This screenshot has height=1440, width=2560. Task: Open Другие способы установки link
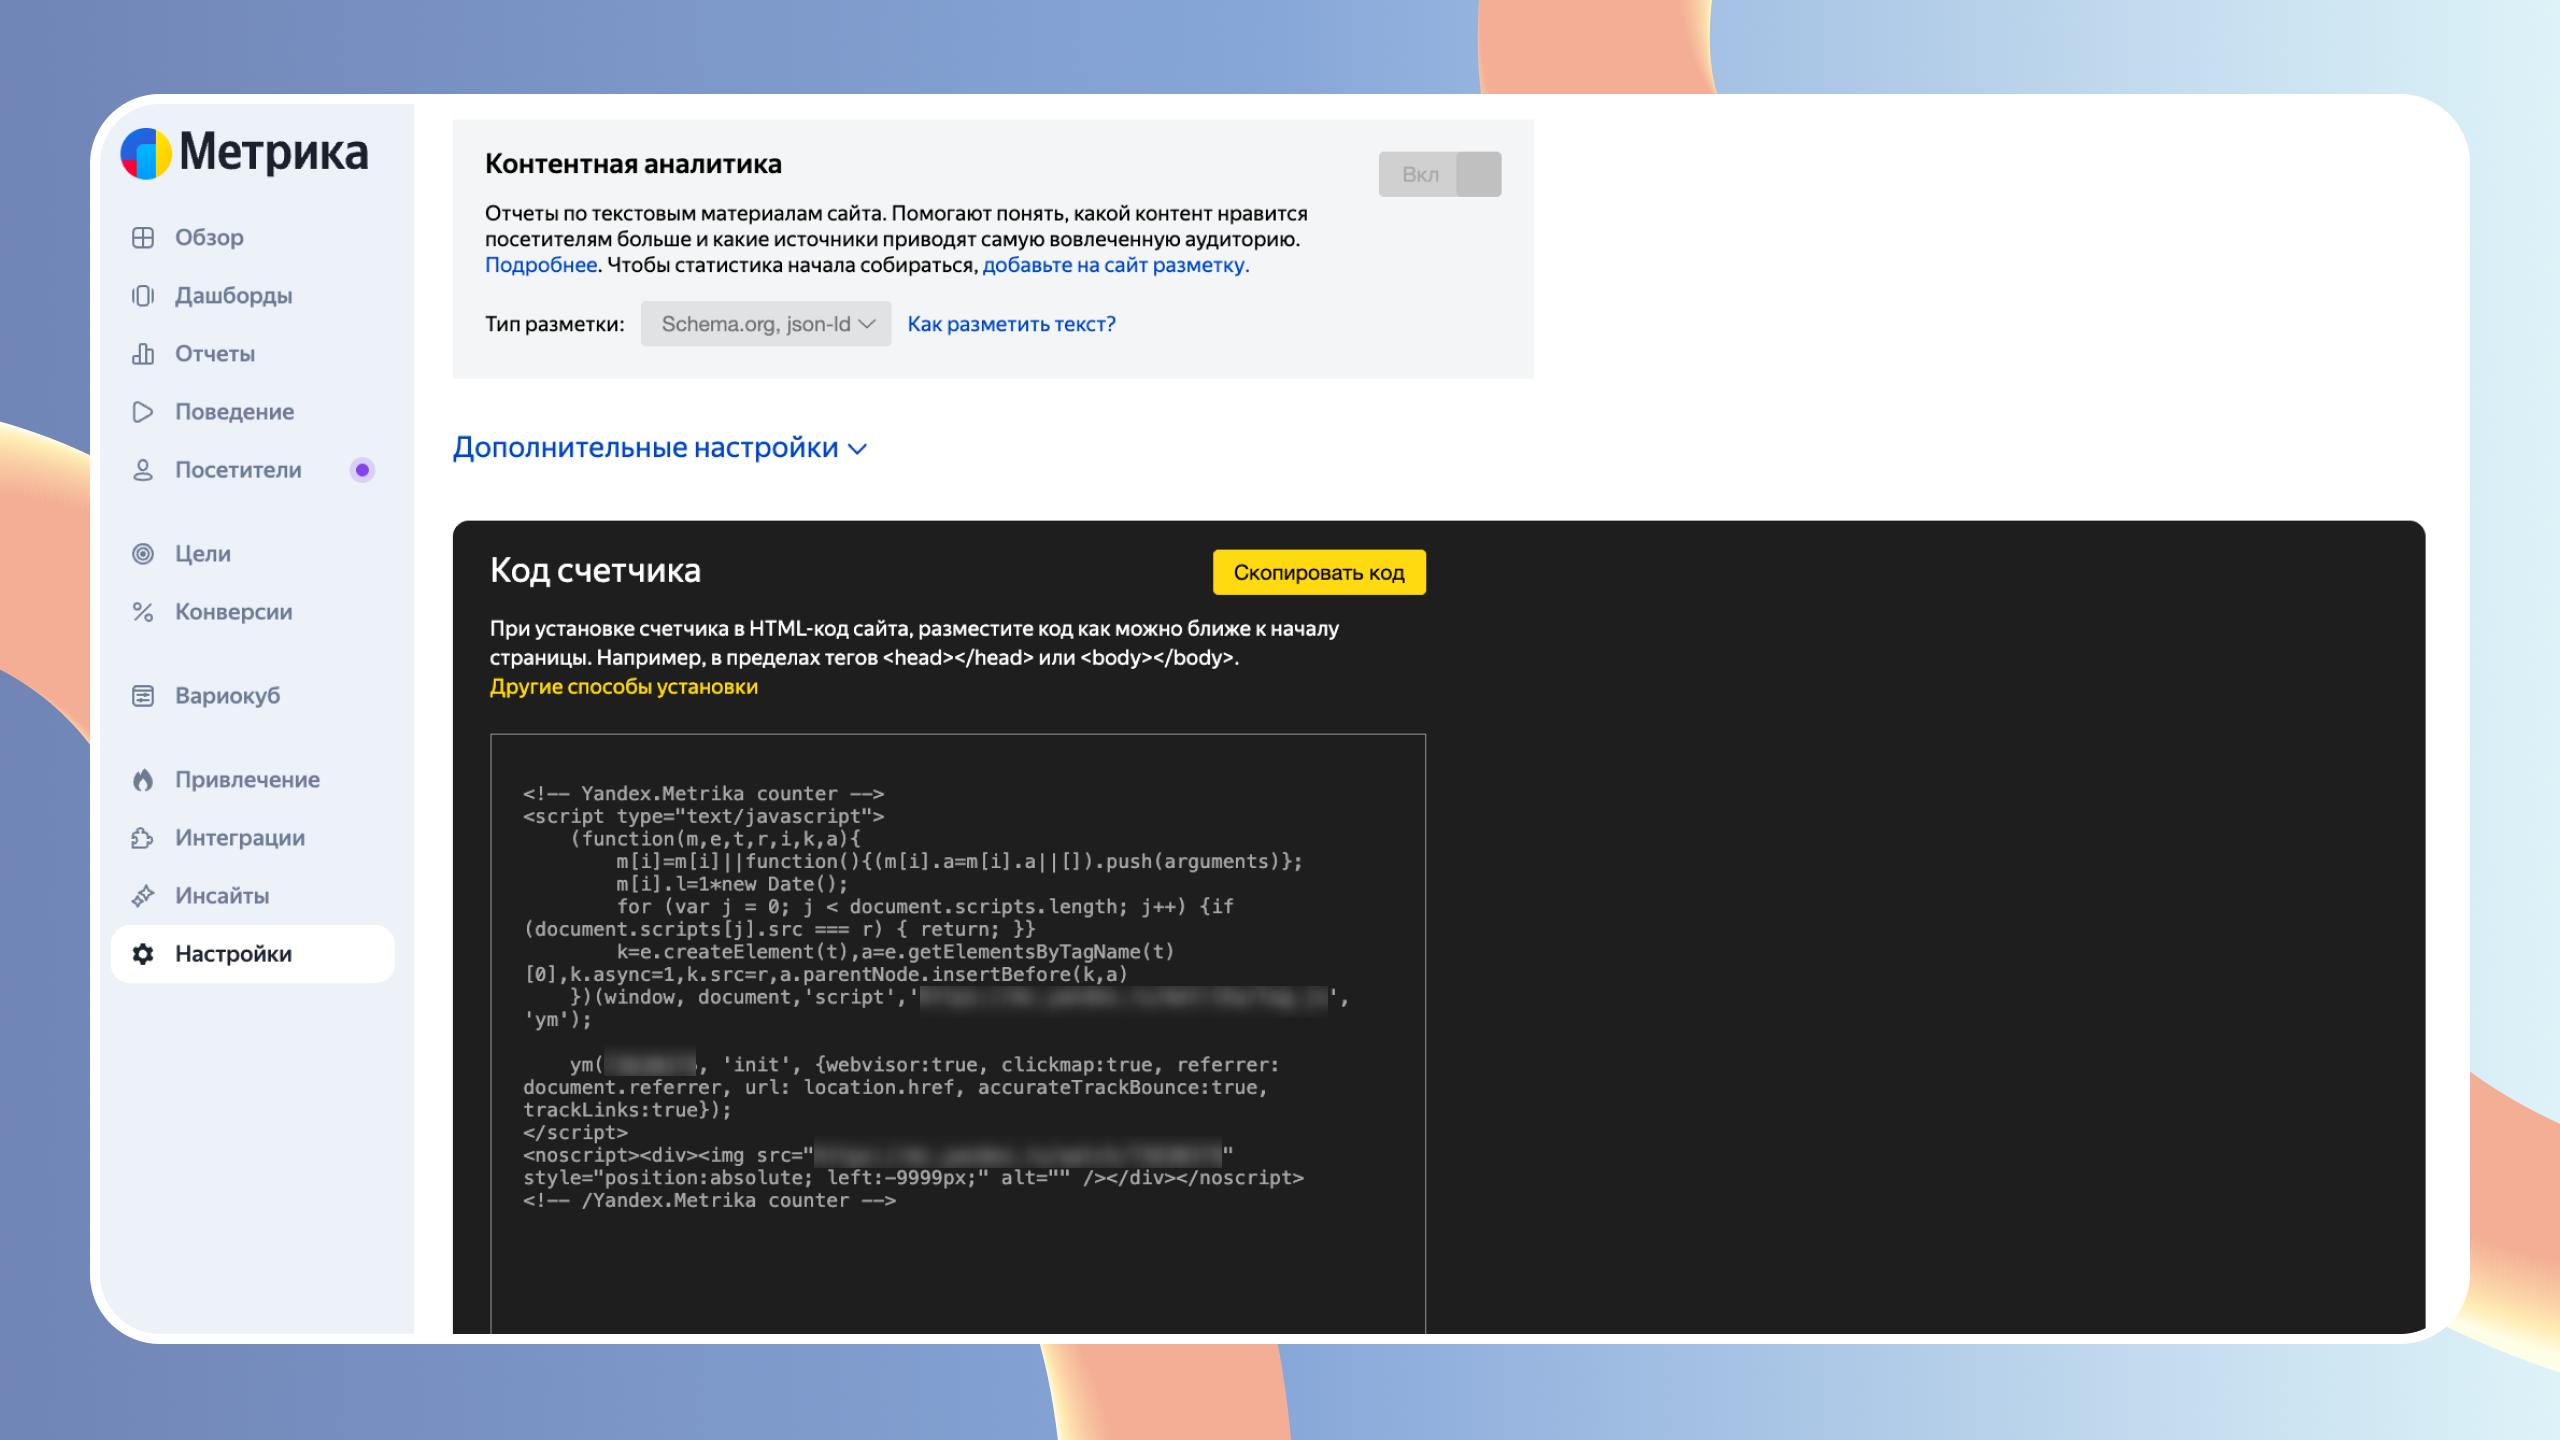(x=624, y=687)
